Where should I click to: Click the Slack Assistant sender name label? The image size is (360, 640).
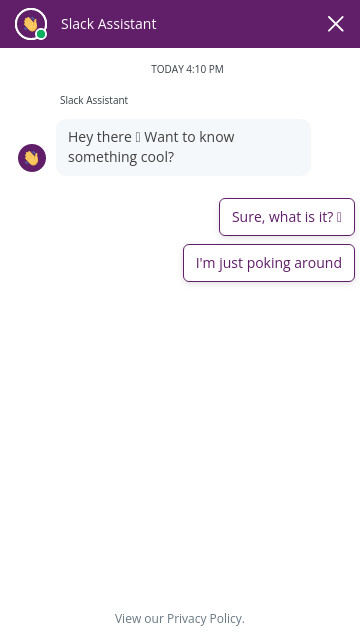pos(94,100)
